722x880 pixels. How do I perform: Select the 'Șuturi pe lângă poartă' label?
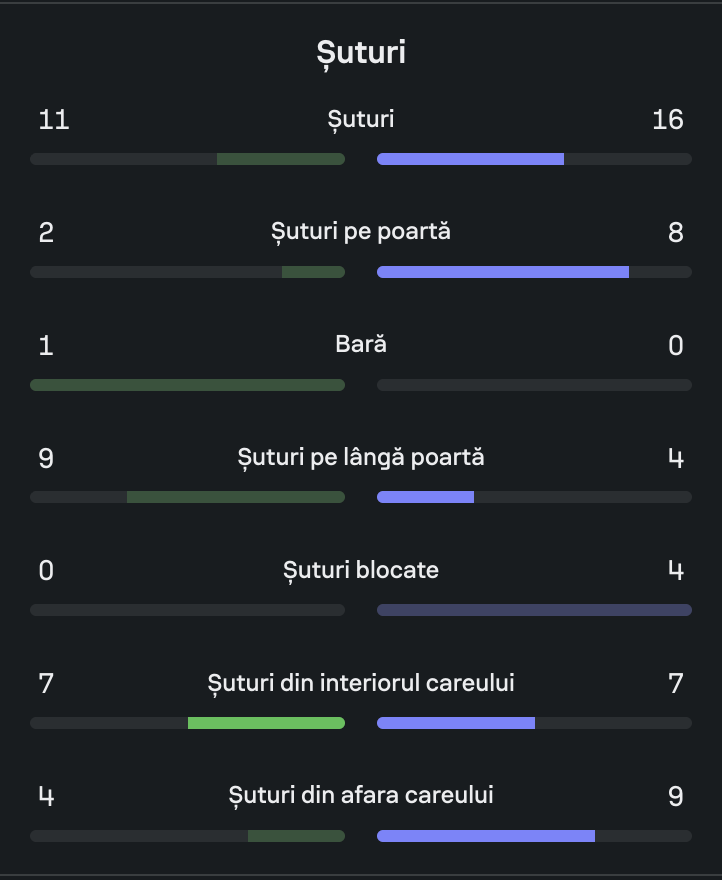point(361,458)
